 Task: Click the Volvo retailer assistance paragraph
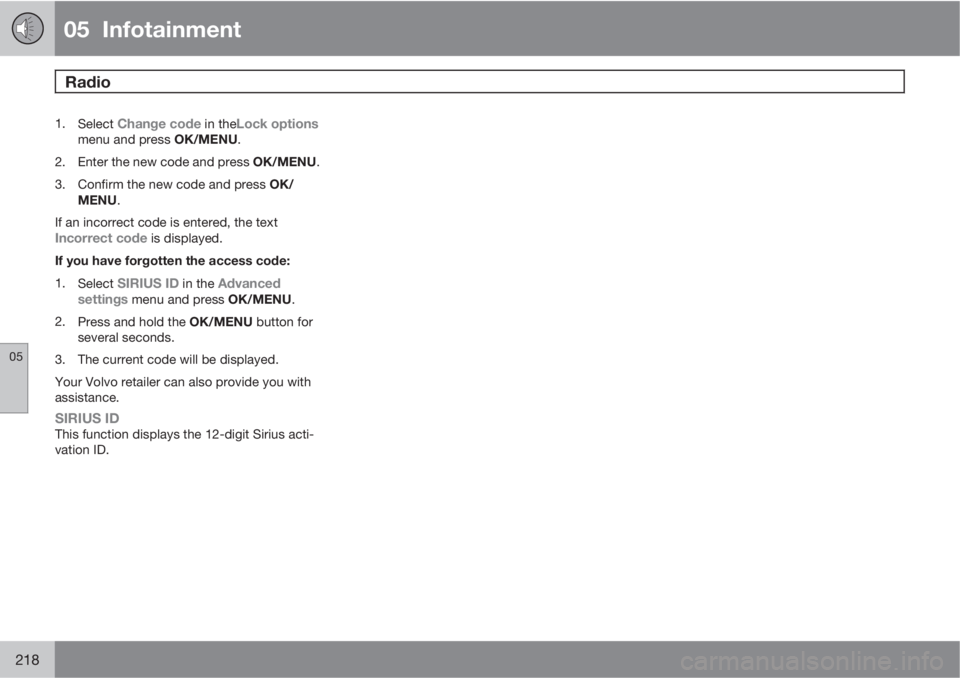[x=183, y=390]
